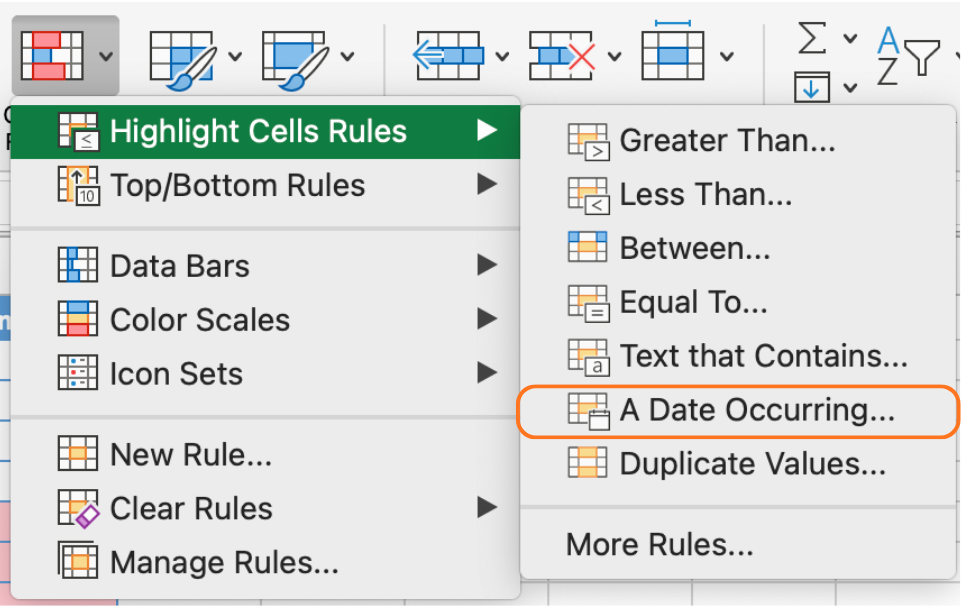The image size is (961, 607).
Task: Click the AutoSum sigma icon
Action: coord(813,38)
